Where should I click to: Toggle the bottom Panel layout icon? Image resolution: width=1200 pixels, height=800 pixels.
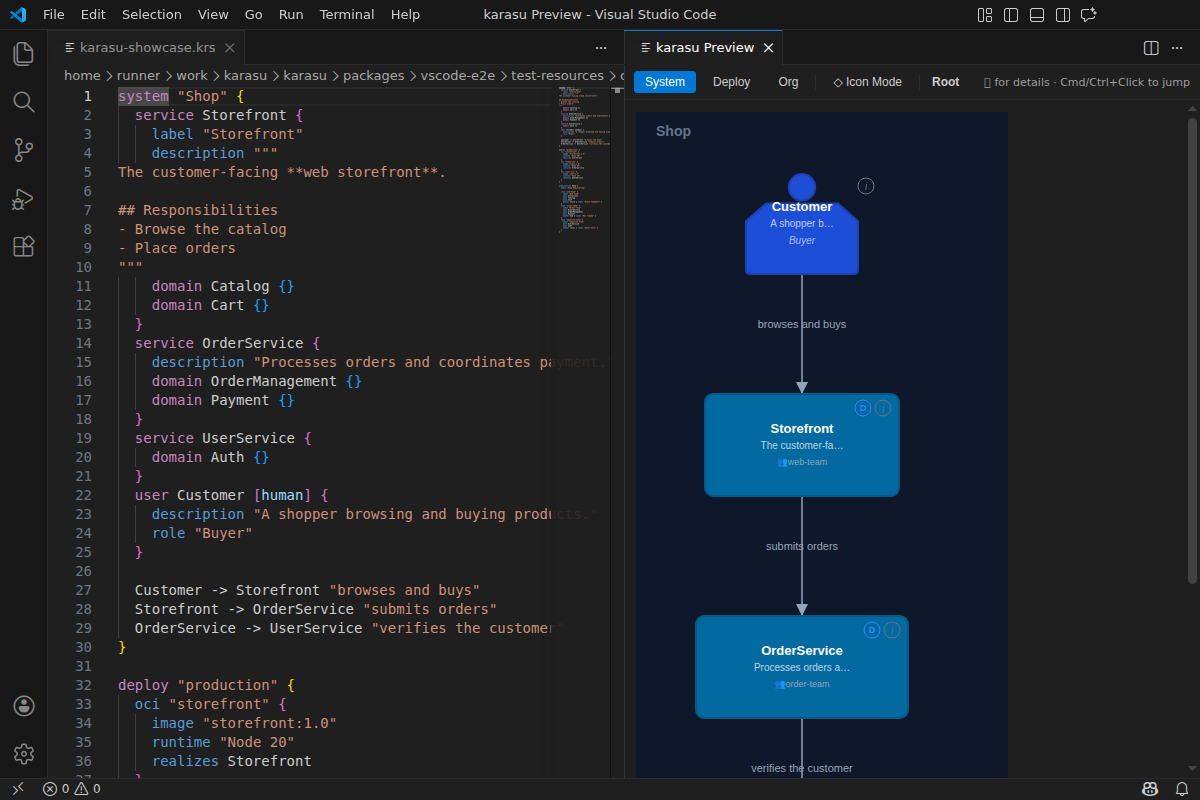[1037, 15]
